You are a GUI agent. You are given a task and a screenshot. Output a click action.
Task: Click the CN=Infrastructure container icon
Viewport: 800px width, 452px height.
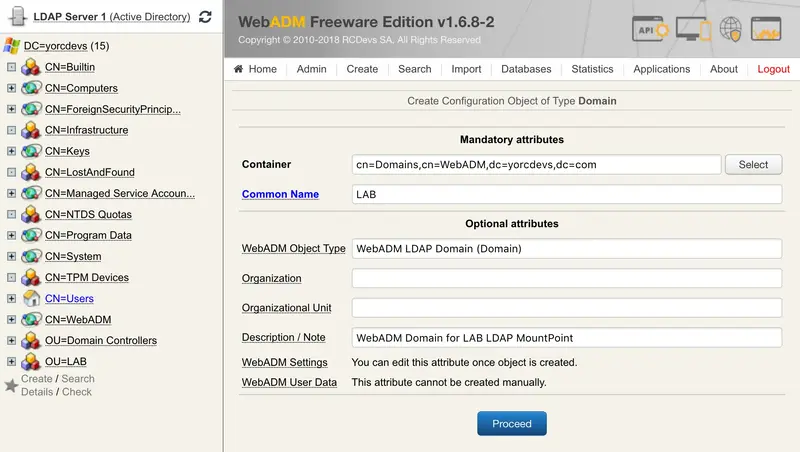click(31, 130)
